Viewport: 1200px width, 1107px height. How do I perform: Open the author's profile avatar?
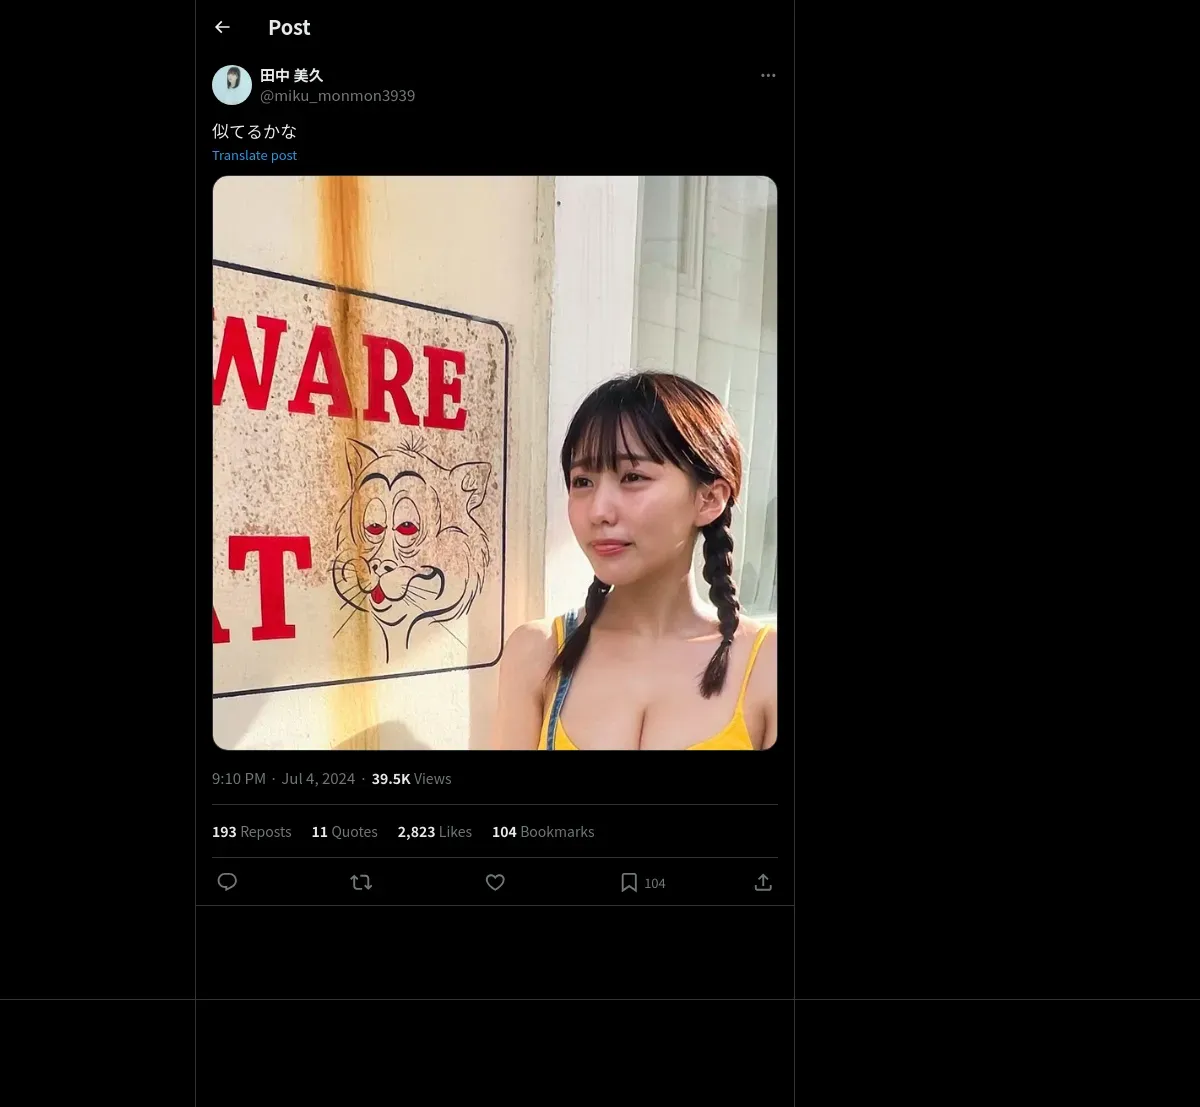coord(232,85)
